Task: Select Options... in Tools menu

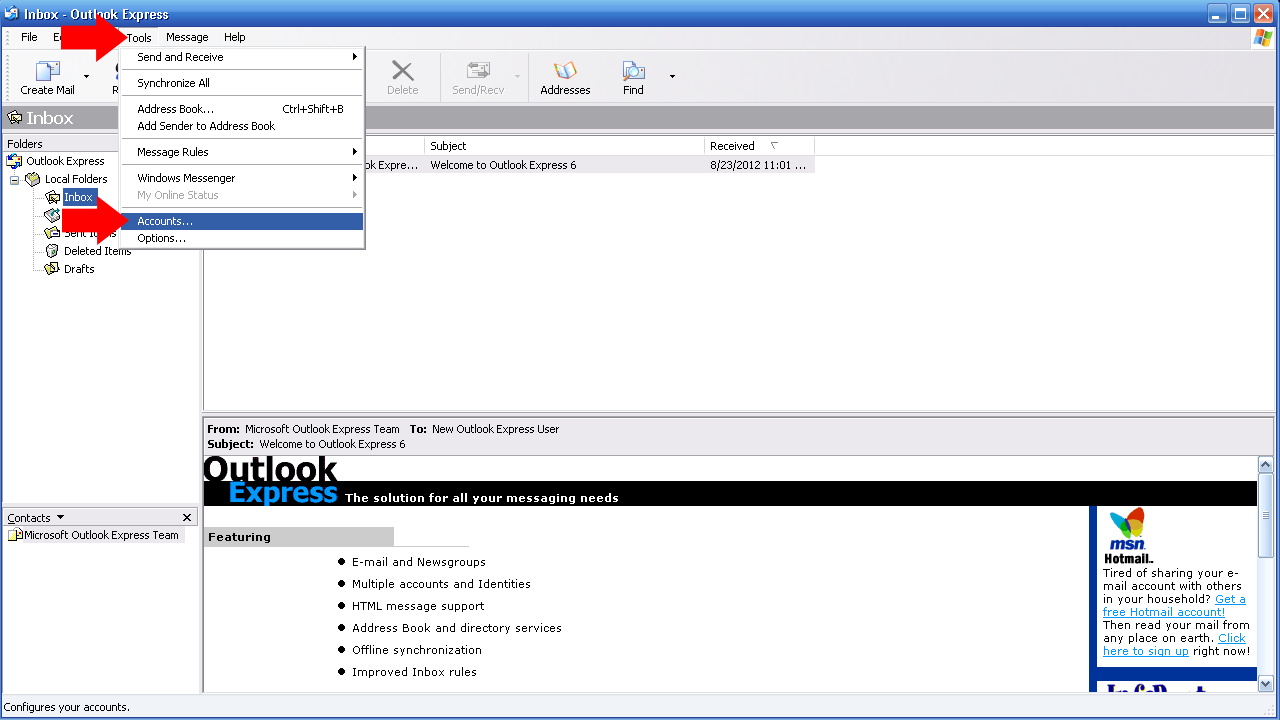Action: coord(242,238)
